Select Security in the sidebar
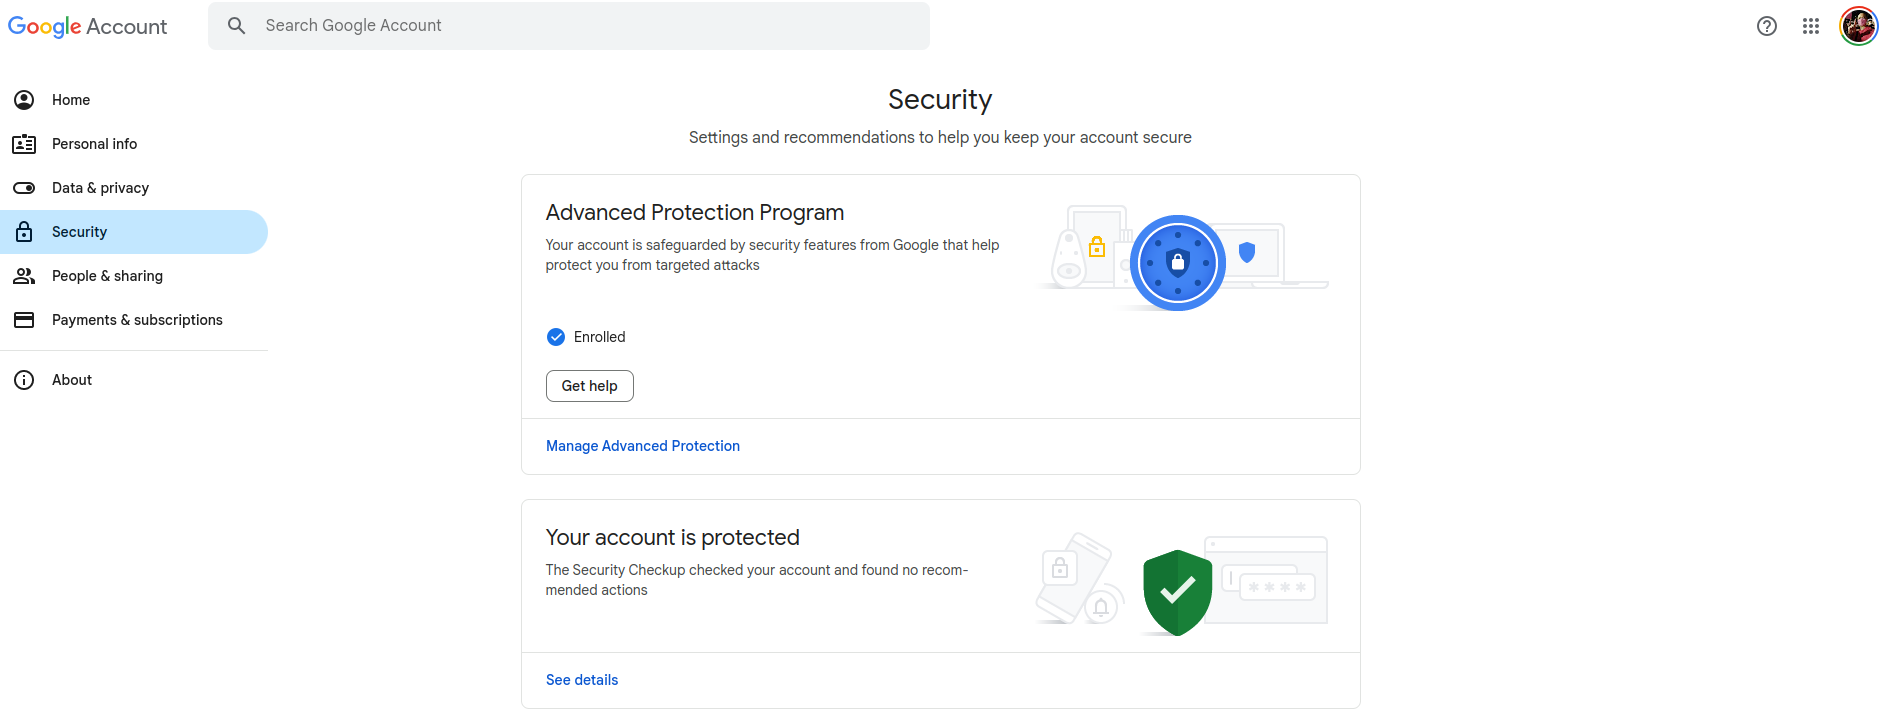Image resolution: width=1886 pixels, height=722 pixels. click(134, 232)
